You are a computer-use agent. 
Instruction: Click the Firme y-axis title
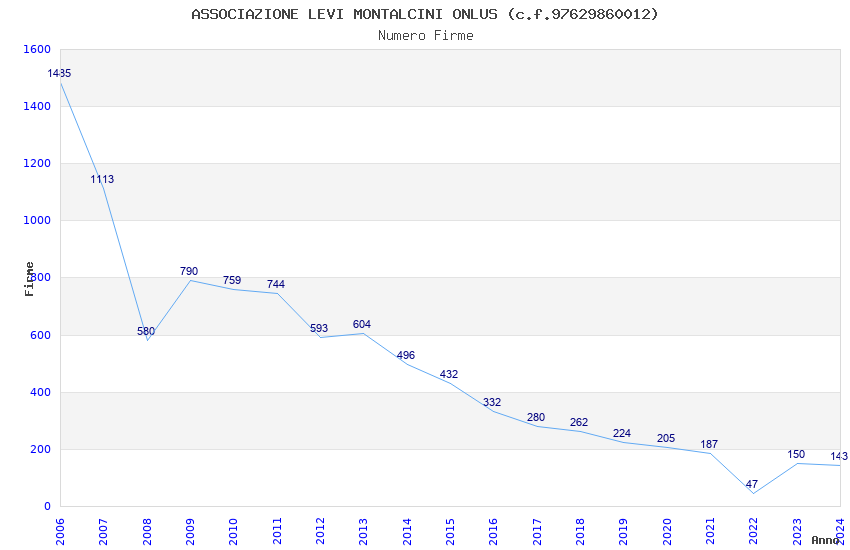pos(29,279)
